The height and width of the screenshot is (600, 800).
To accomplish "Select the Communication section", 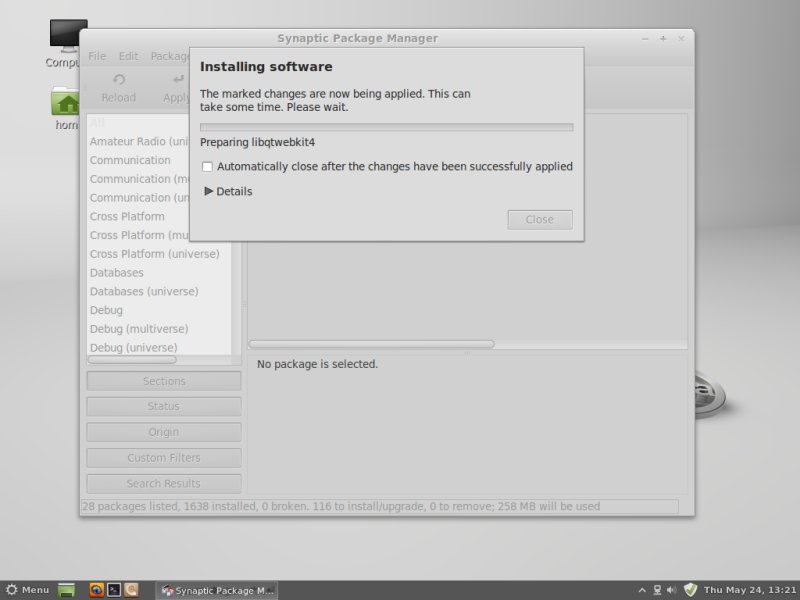I will tap(130, 160).
